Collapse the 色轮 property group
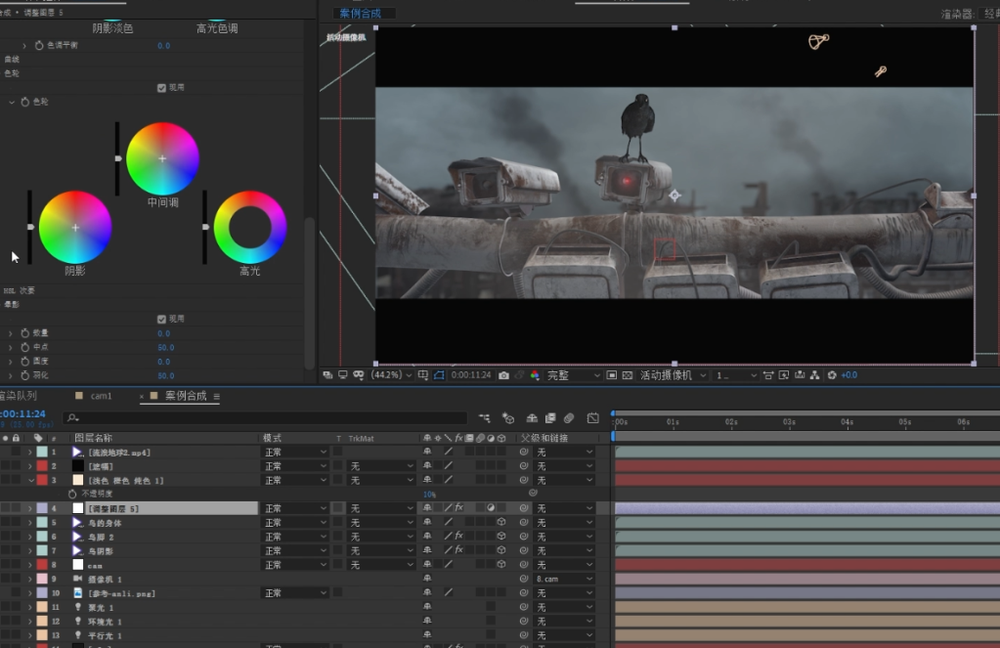1000x648 pixels. click(x=12, y=102)
